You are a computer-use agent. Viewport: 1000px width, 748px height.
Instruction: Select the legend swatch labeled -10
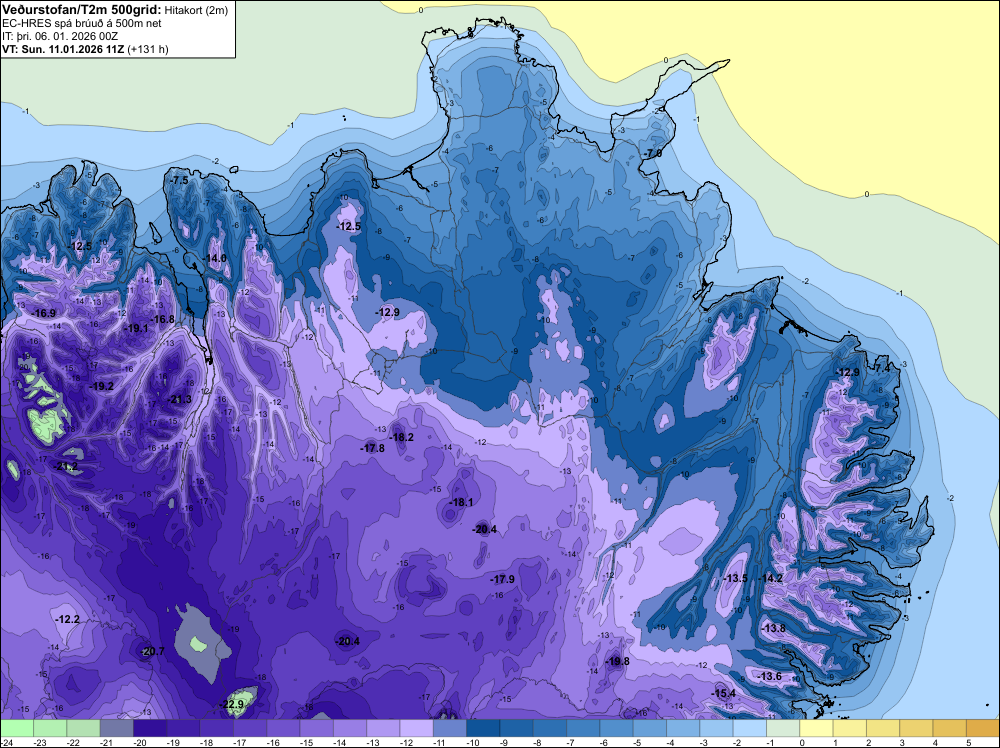483,728
